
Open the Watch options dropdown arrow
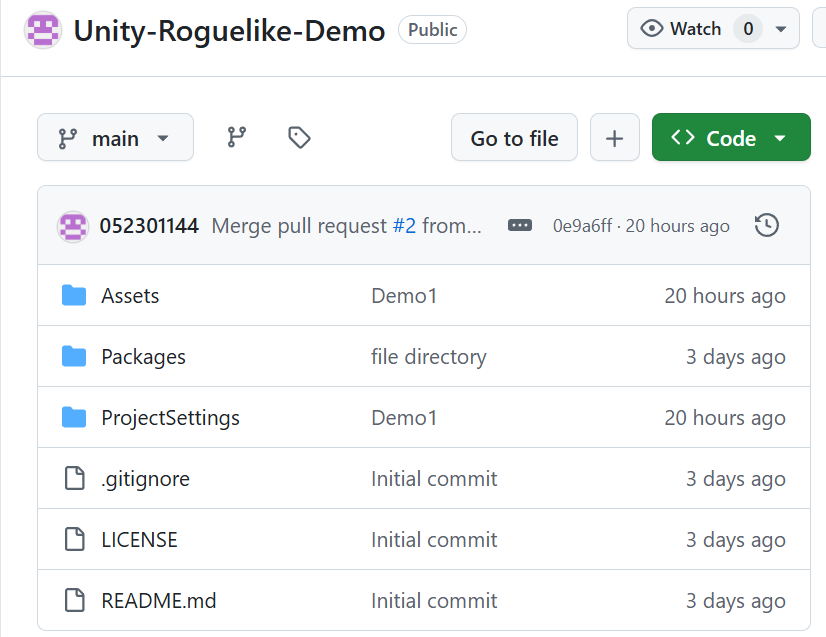[x=781, y=29]
